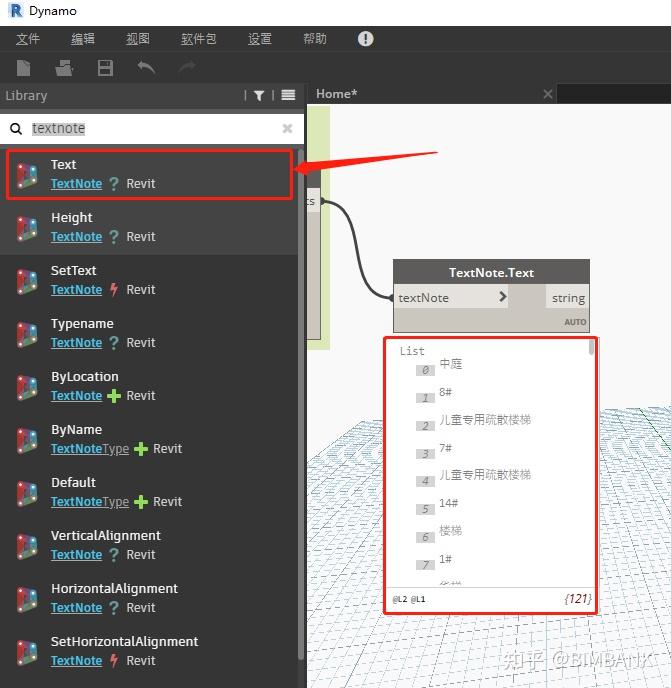Select list item 7 value 1#
Screen dimensions: 671x688
click(x=445, y=559)
